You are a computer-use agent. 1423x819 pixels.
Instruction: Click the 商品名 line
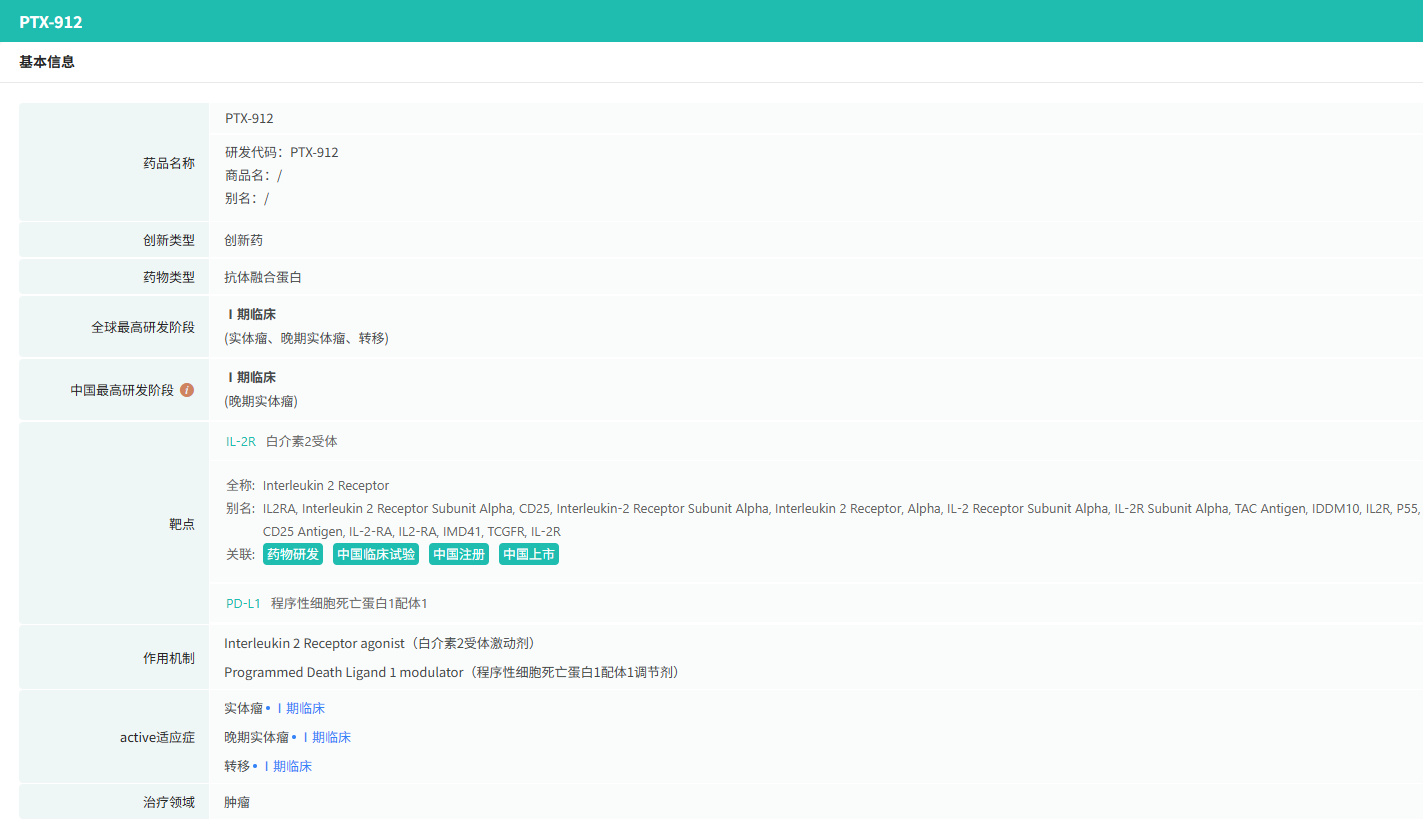coord(254,175)
